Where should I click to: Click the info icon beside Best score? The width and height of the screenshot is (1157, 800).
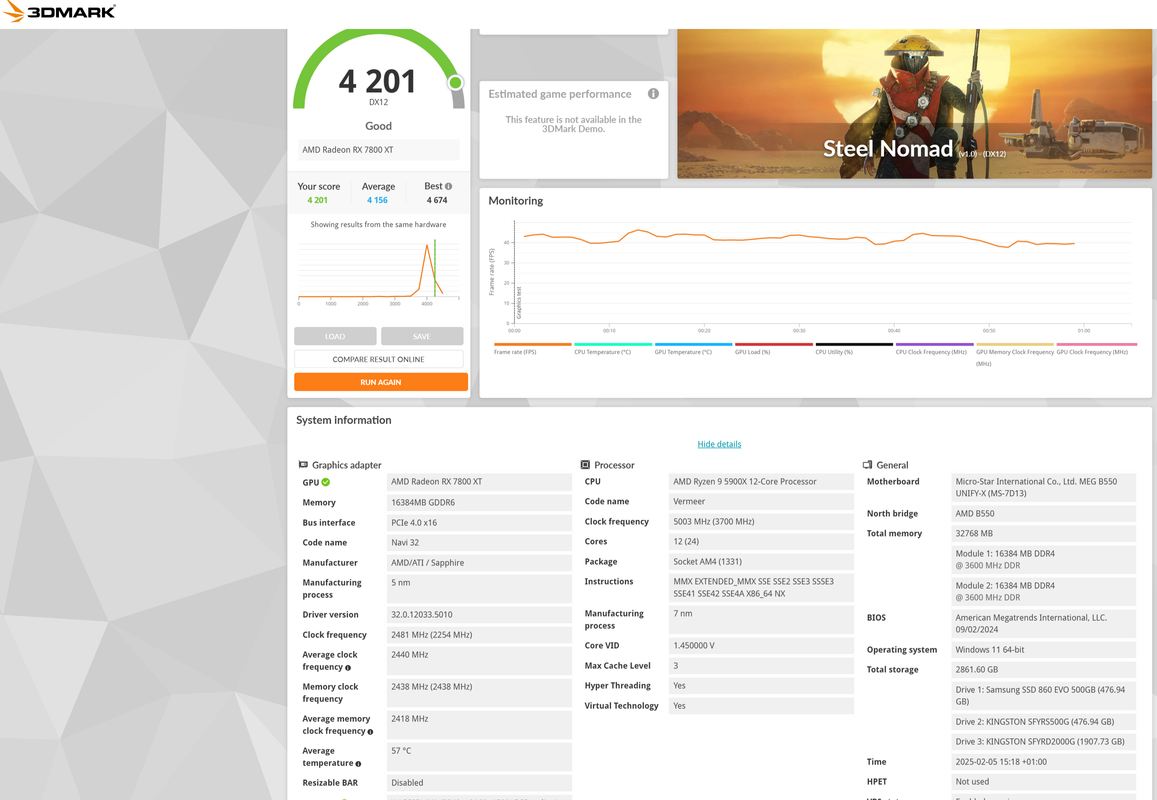[449, 187]
